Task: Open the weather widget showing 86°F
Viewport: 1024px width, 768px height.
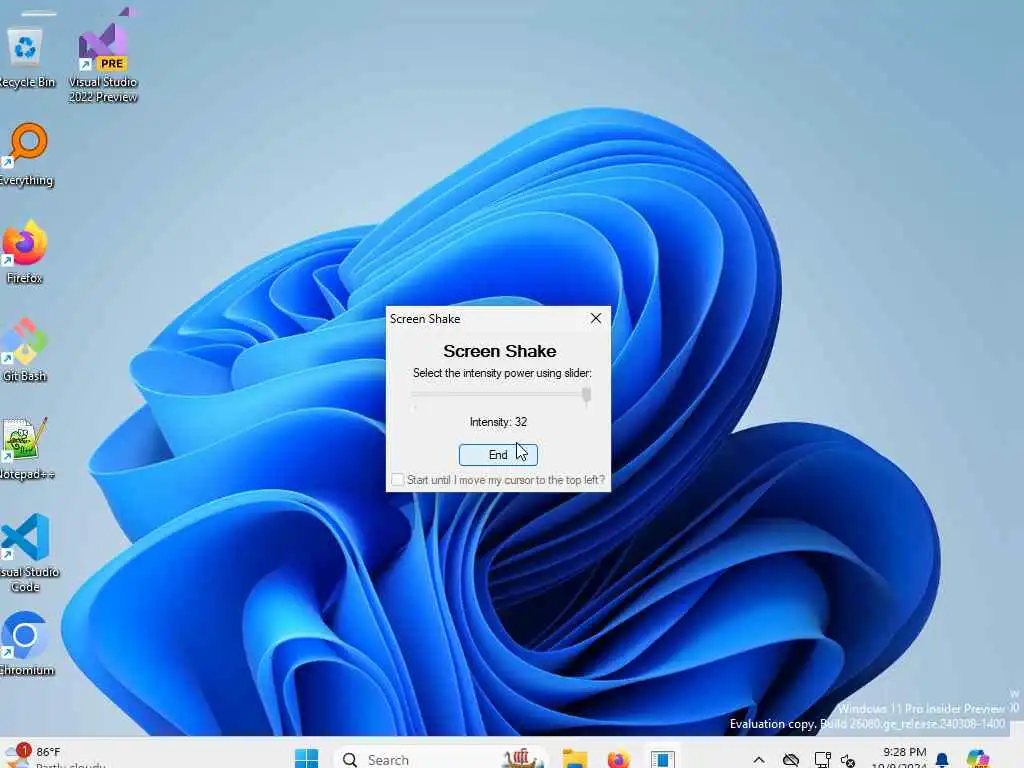Action: tap(55, 758)
